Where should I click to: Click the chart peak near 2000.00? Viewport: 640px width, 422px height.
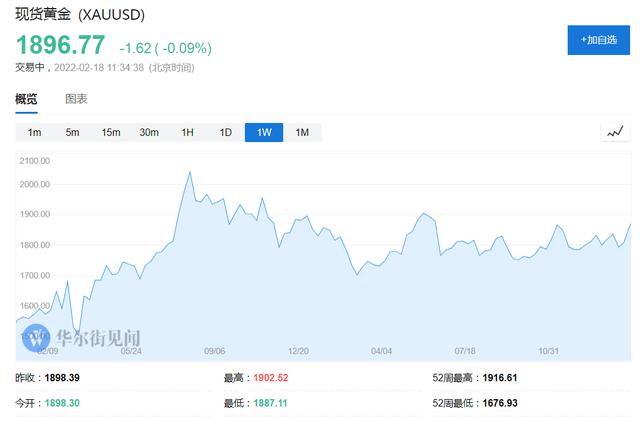(x=190, y=173)
